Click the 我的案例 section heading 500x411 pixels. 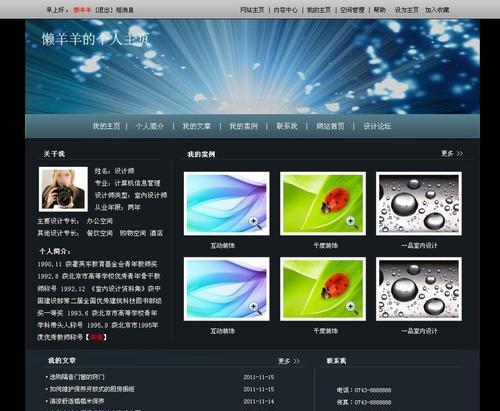(201, 154)
